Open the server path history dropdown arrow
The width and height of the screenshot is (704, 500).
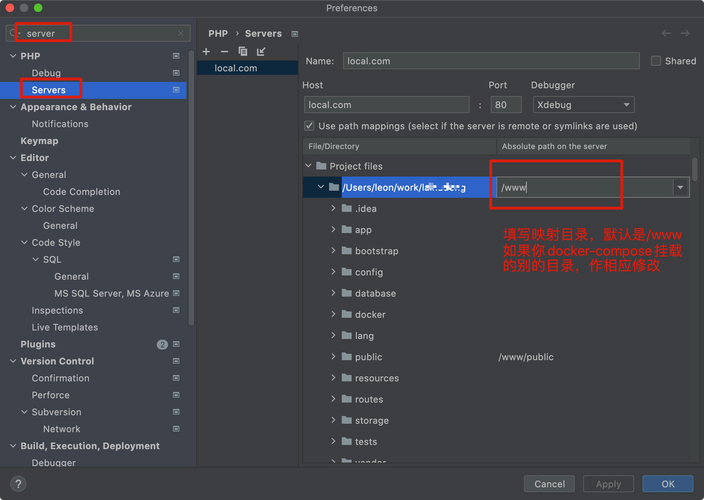click(x=681, y=187)
